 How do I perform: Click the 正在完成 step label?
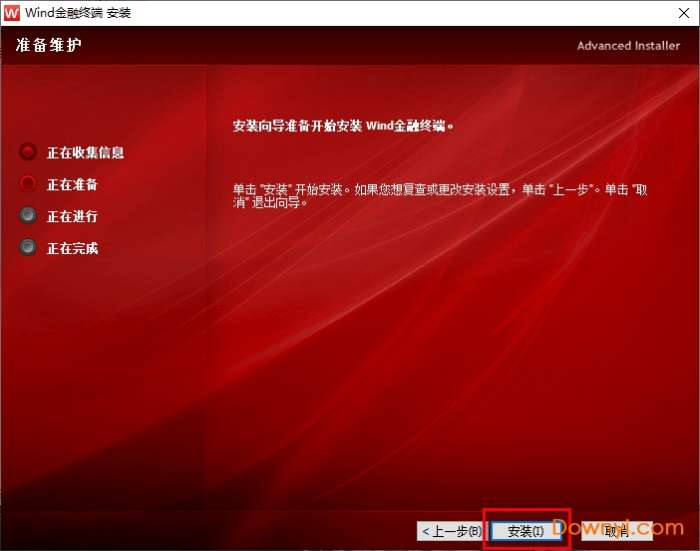(x=72, y=248)
